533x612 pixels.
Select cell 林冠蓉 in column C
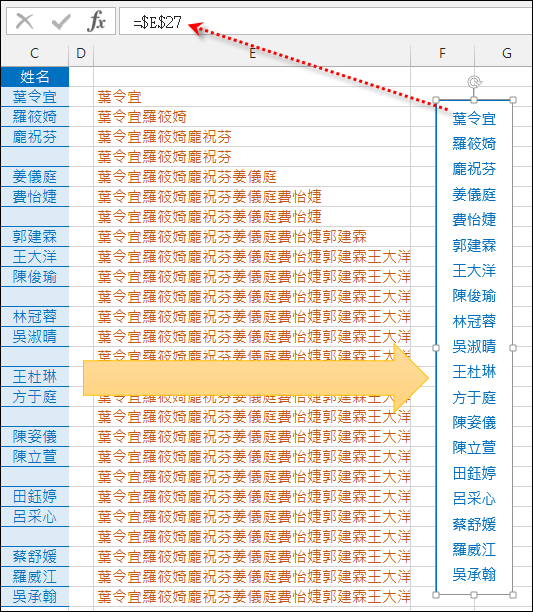pos(35,317)
